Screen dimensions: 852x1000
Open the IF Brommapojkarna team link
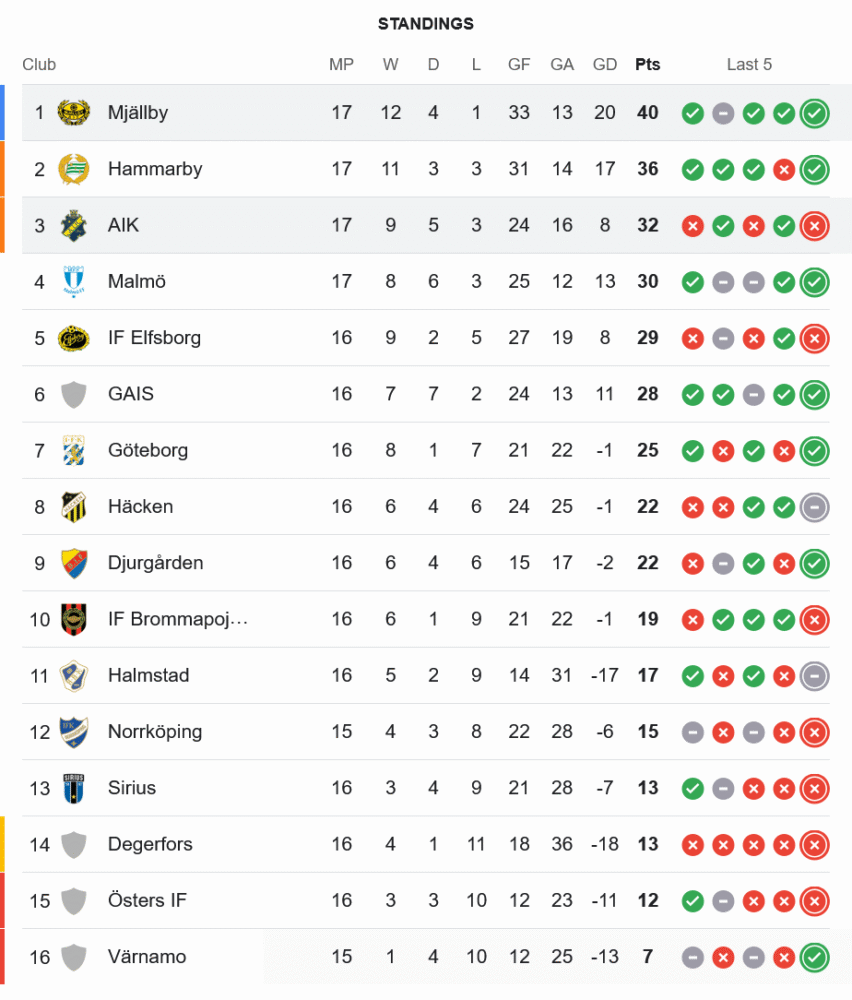pos(177,619)
